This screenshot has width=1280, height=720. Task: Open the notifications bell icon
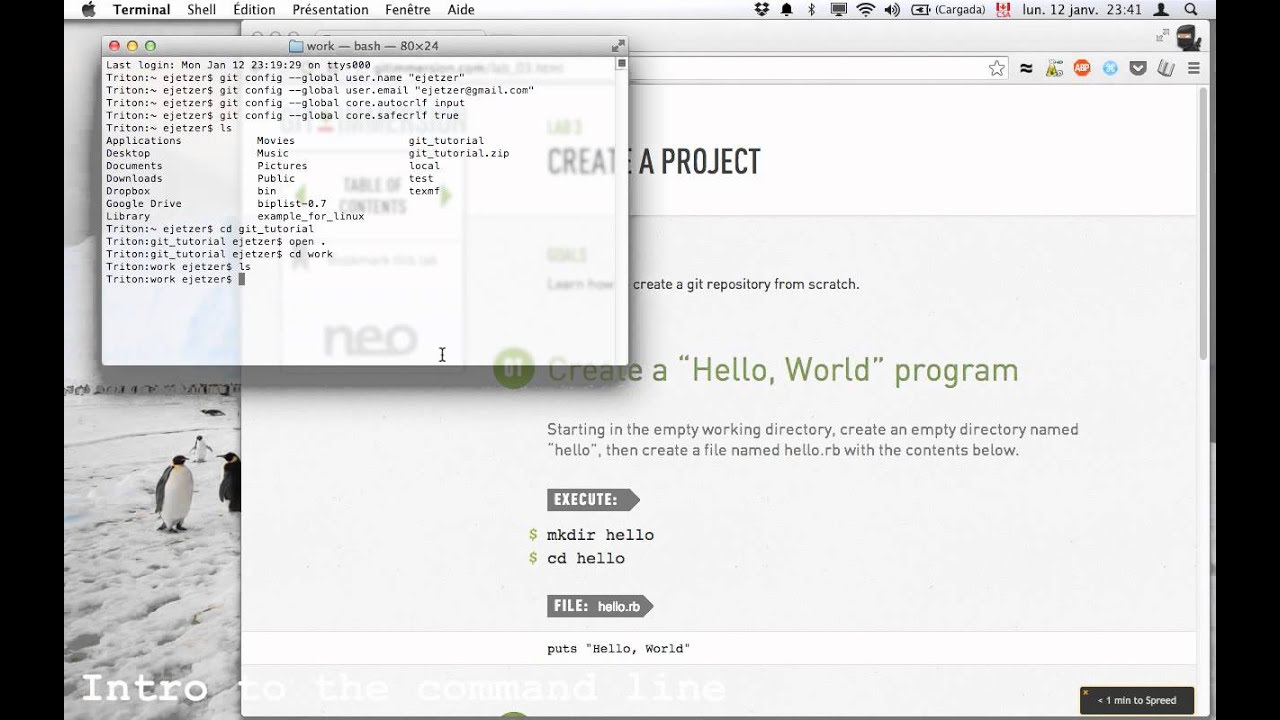pyautogui.click(x=787, y=10)
